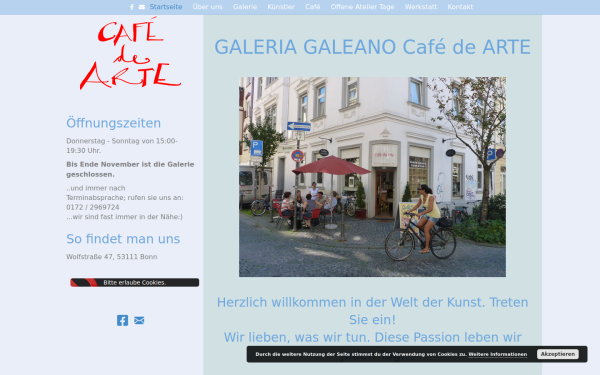Go to the Werkstatt page
The width and height of the screenshot is (600, 375).
point(421,7)
